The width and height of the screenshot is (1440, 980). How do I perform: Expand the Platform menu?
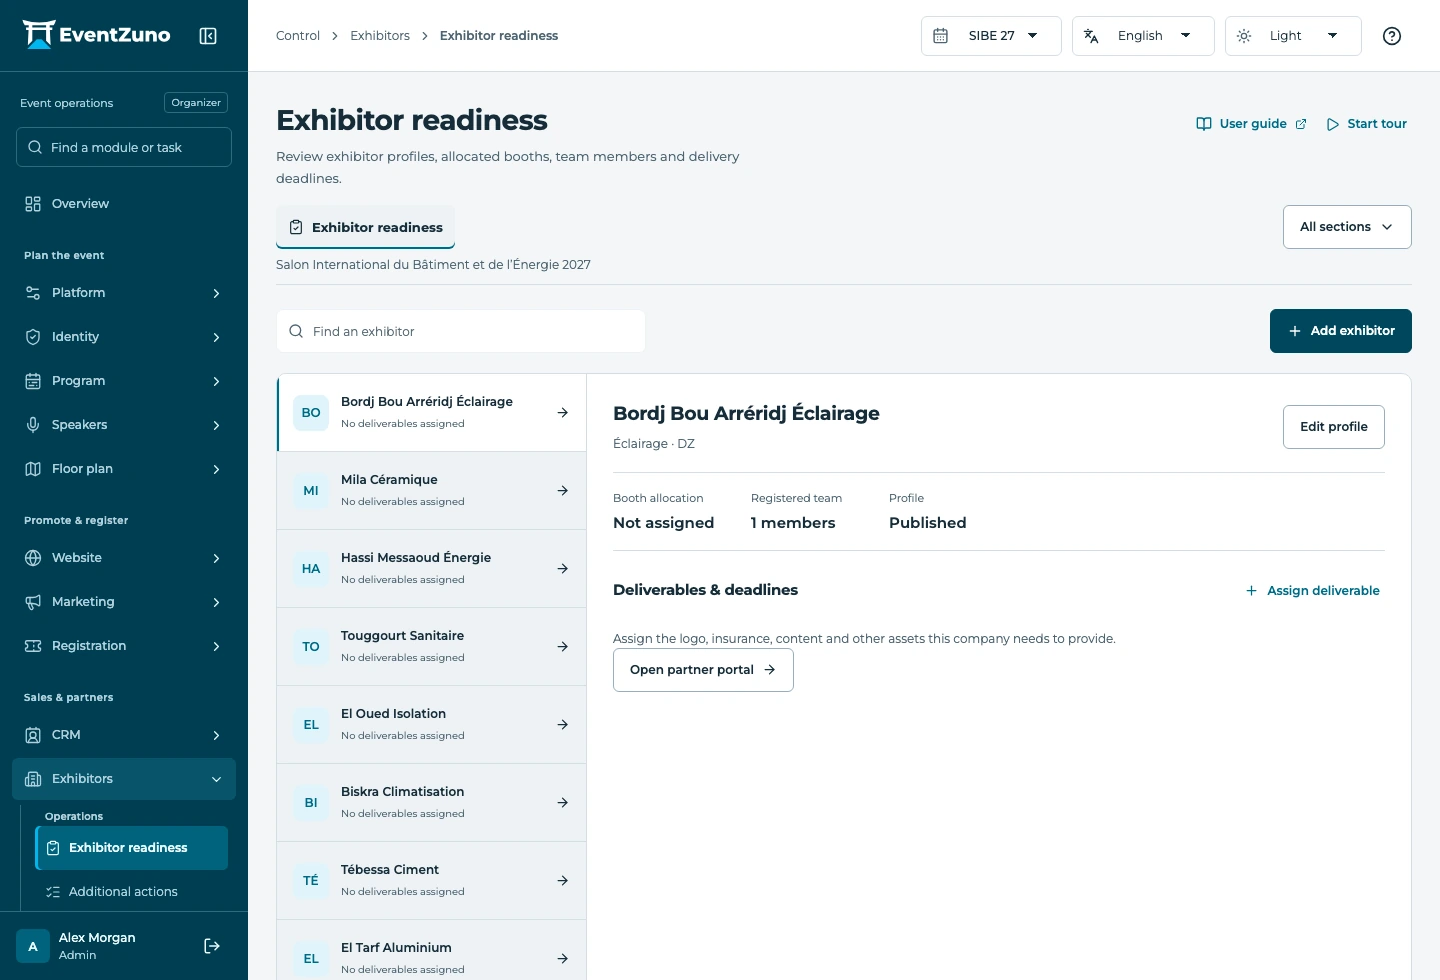(124, 293)
